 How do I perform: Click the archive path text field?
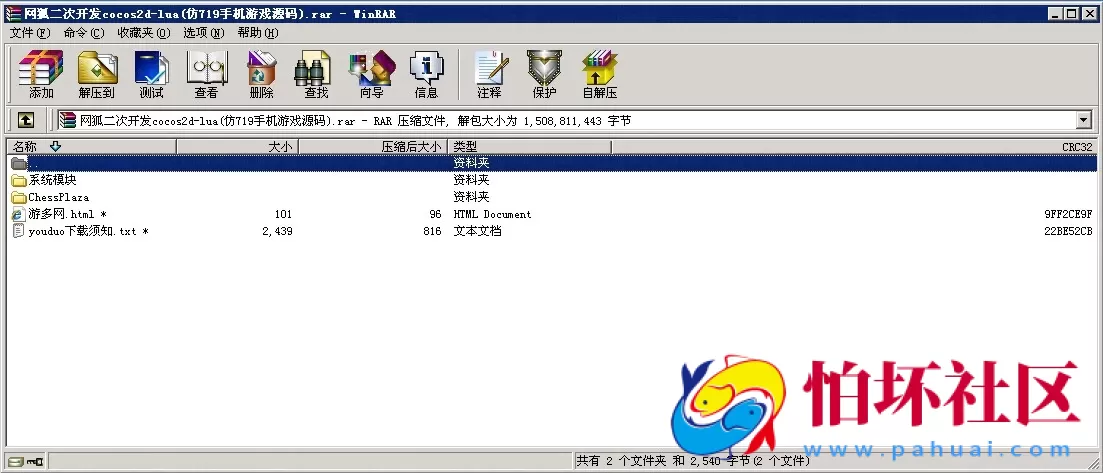tap(566, 120)
